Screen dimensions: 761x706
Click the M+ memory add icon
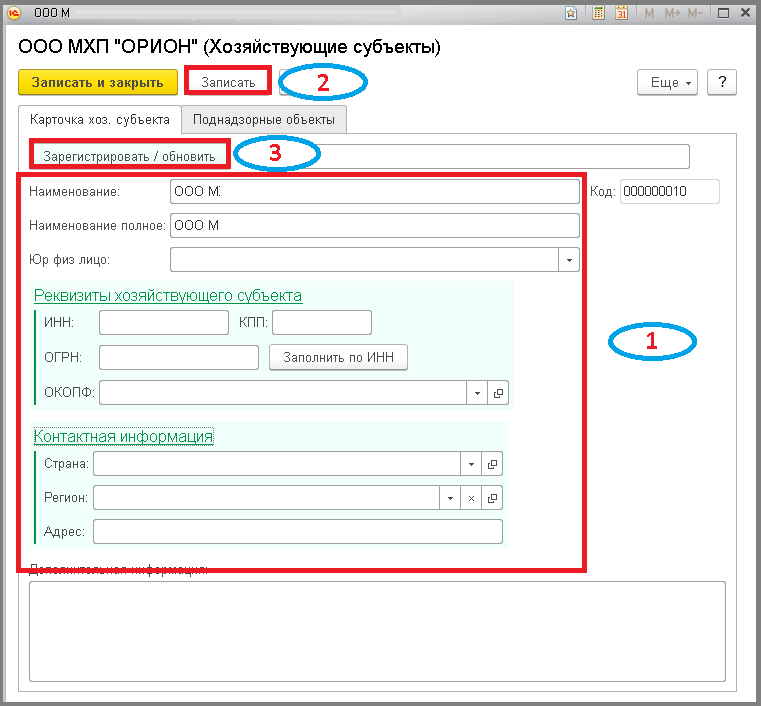pos(672,13)
